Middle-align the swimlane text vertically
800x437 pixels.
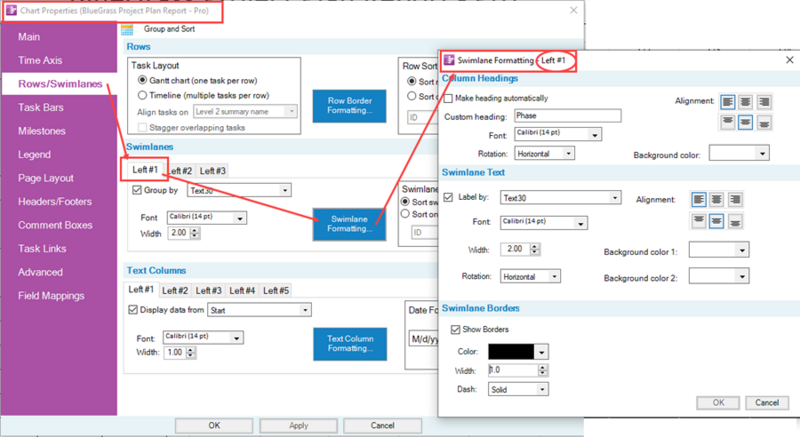[x=716, y=221]
